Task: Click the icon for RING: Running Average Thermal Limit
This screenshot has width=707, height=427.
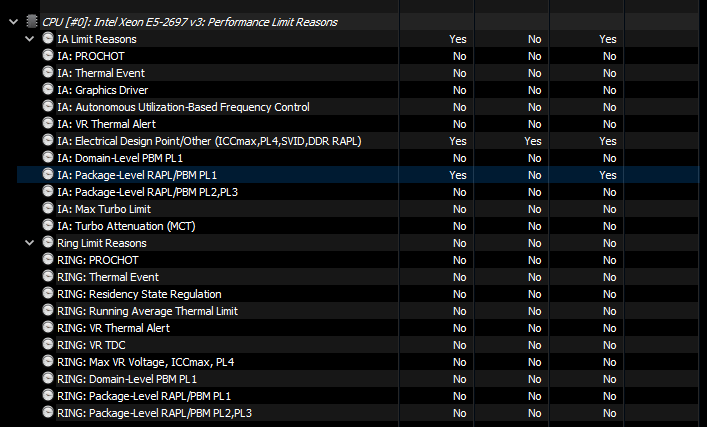Action: (x=48, y=310)
